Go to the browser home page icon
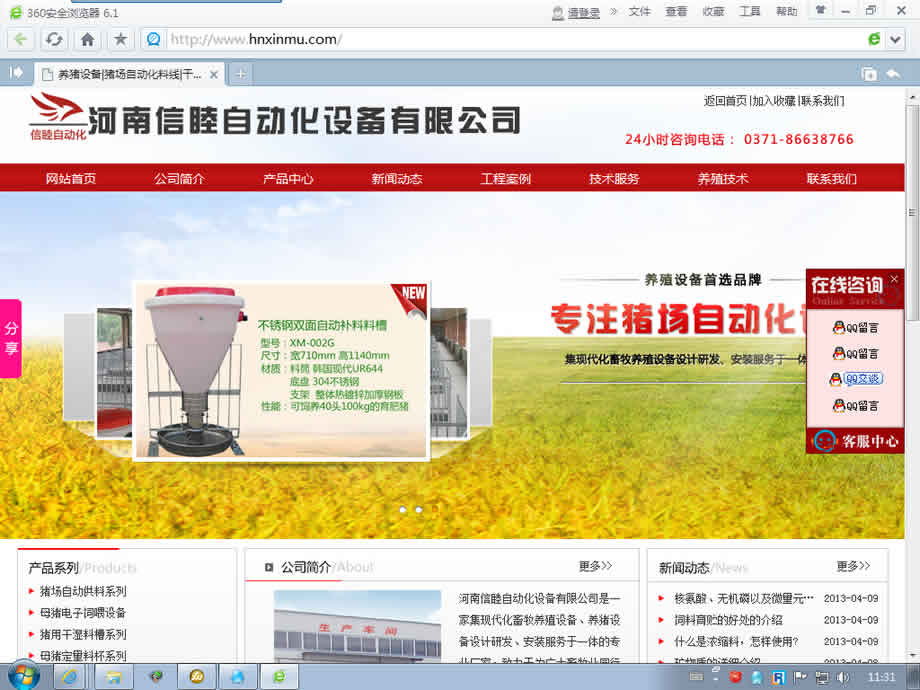 (x=87, y=40)
